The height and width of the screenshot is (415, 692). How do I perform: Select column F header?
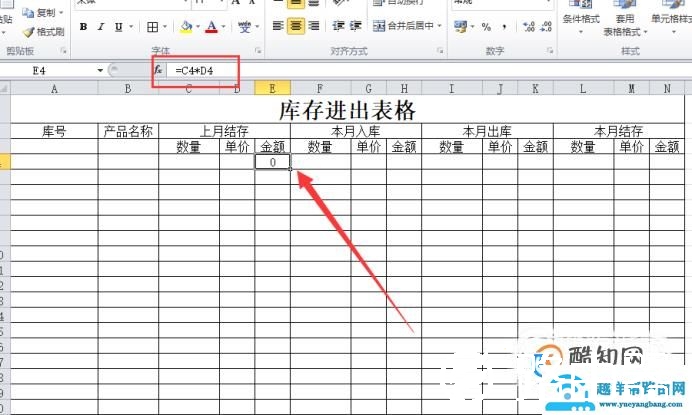320,89
